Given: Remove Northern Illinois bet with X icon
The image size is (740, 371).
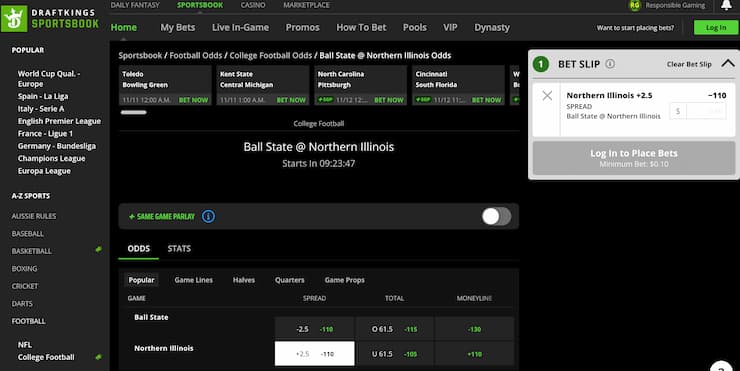Looking at the screenshot, I should (547, 96).
